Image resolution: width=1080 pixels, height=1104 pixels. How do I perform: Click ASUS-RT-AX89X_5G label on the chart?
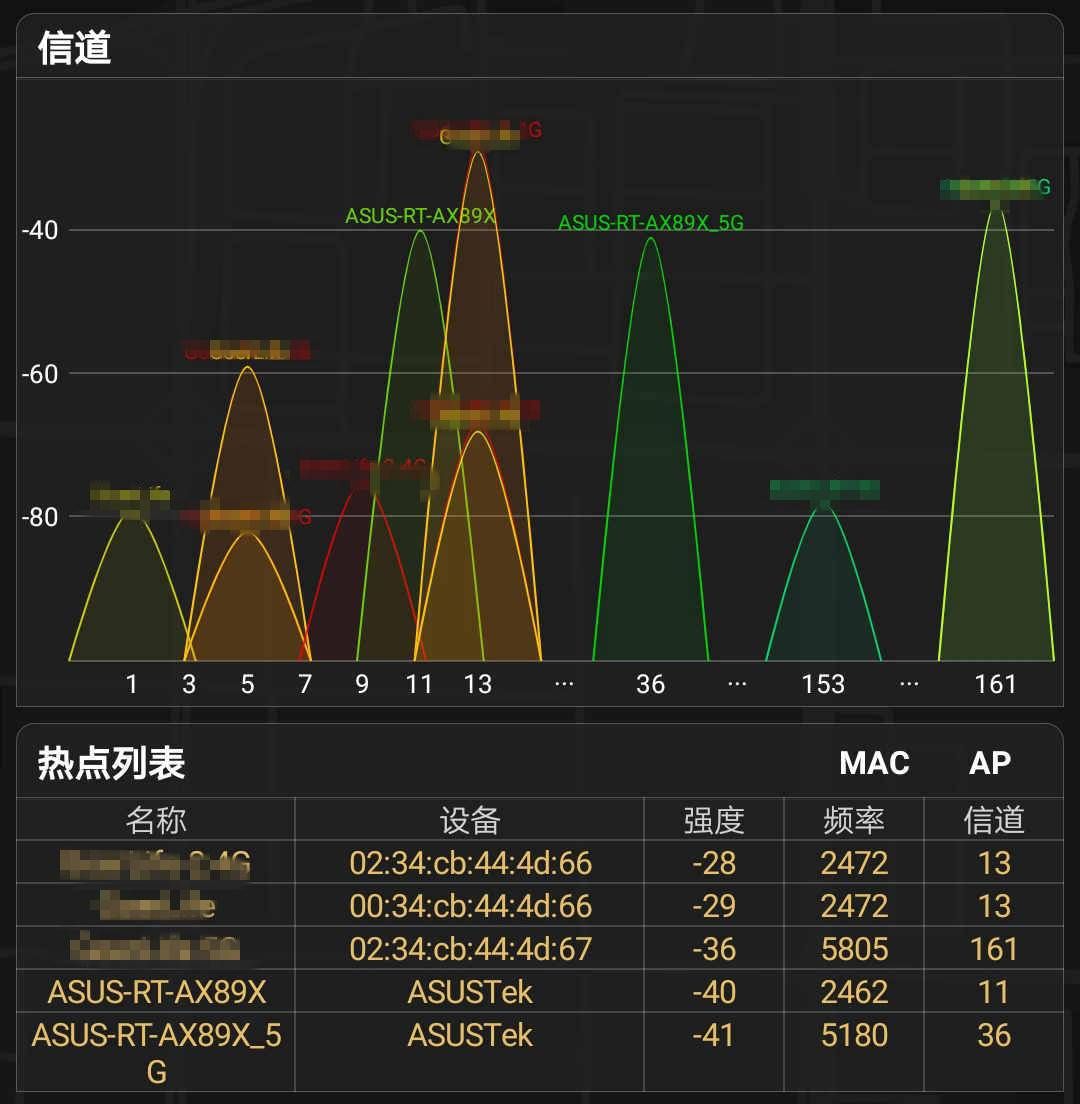pyautogui.click(x=651, y=222)
